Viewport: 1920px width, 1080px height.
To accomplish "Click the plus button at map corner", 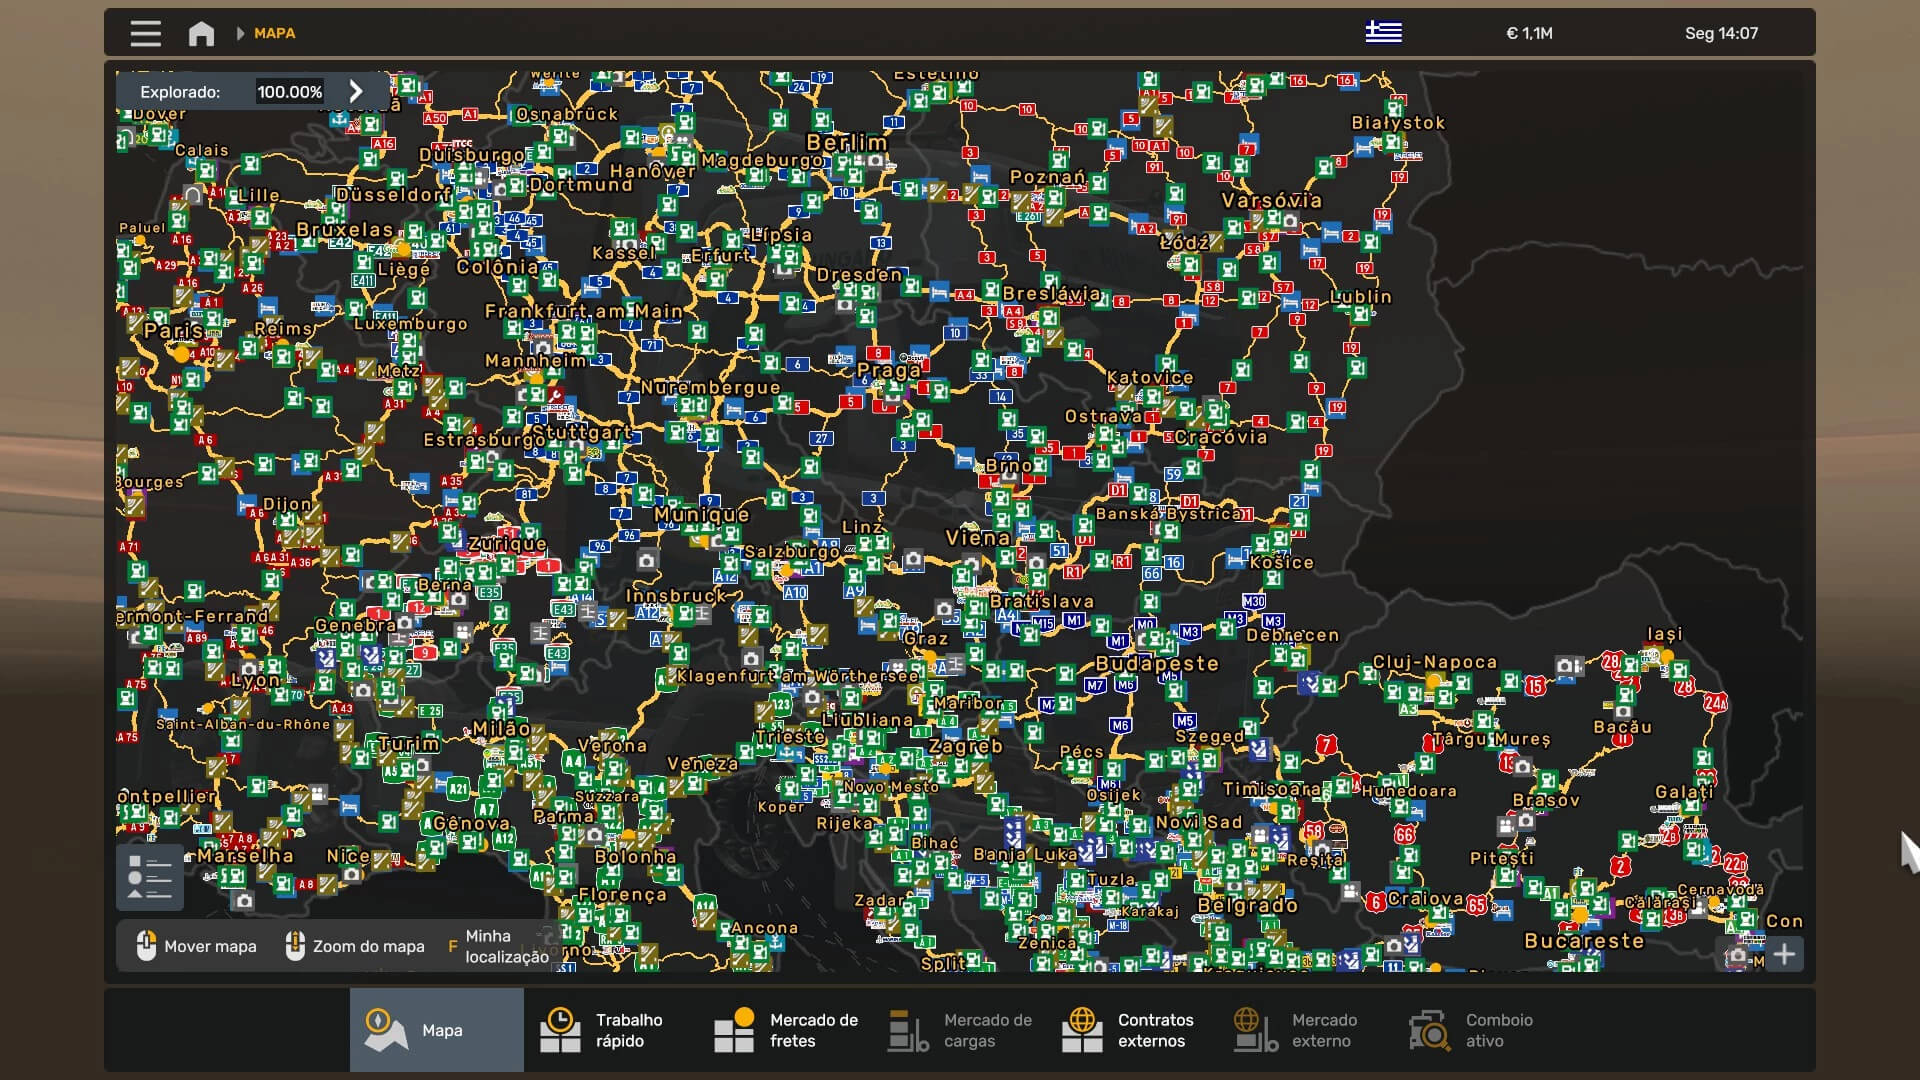I will point(1784,954).
